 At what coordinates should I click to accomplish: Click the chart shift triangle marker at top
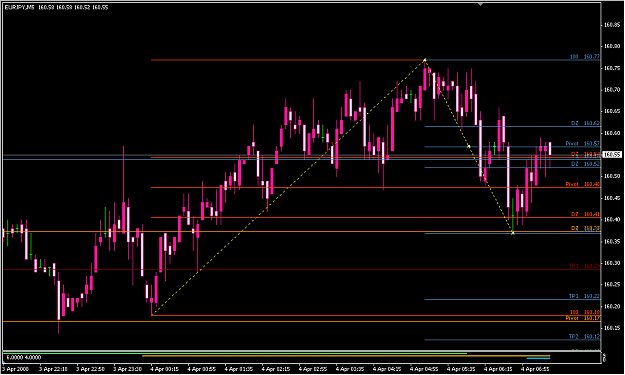pyautogui.click(x=480, y=4)
